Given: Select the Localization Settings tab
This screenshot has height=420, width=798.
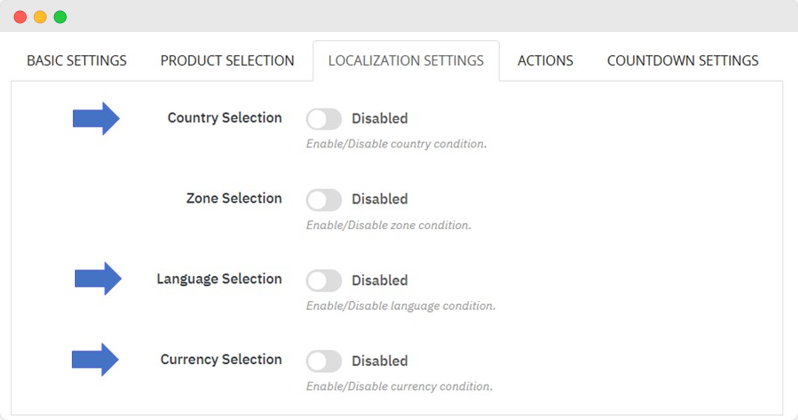Looking at the screenshot, I should [x=406, y=61].
